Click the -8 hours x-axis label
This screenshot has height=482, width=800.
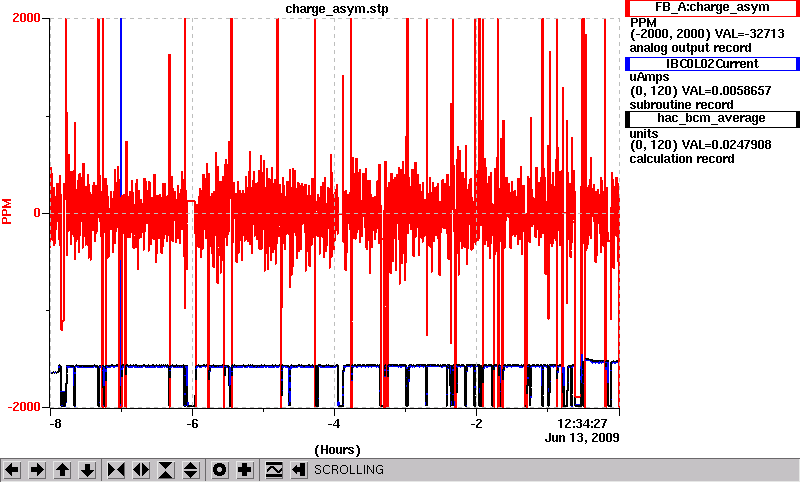[x=55, y=424]
